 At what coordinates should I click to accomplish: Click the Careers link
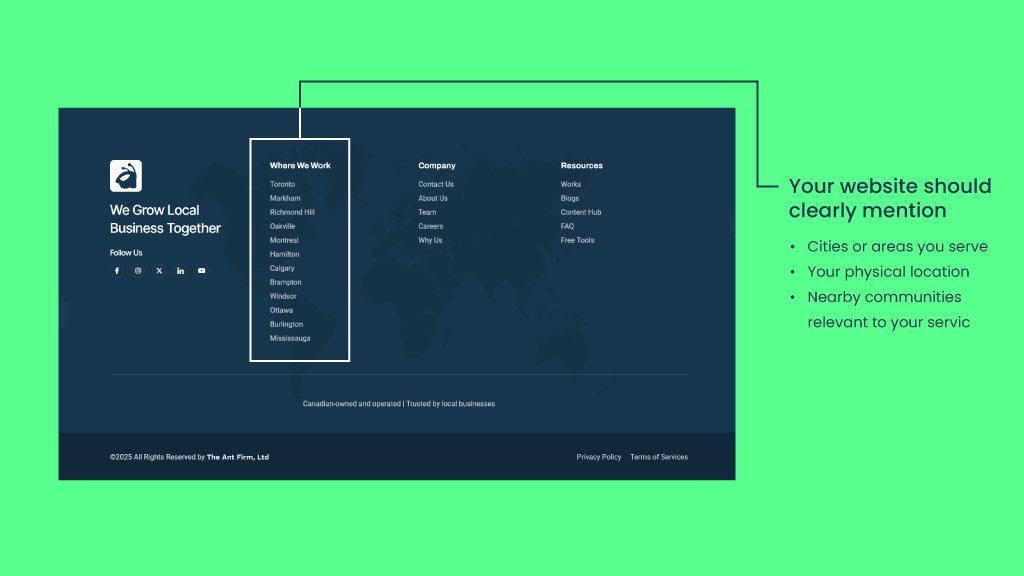pyautogui.click(x=430, y=226)
